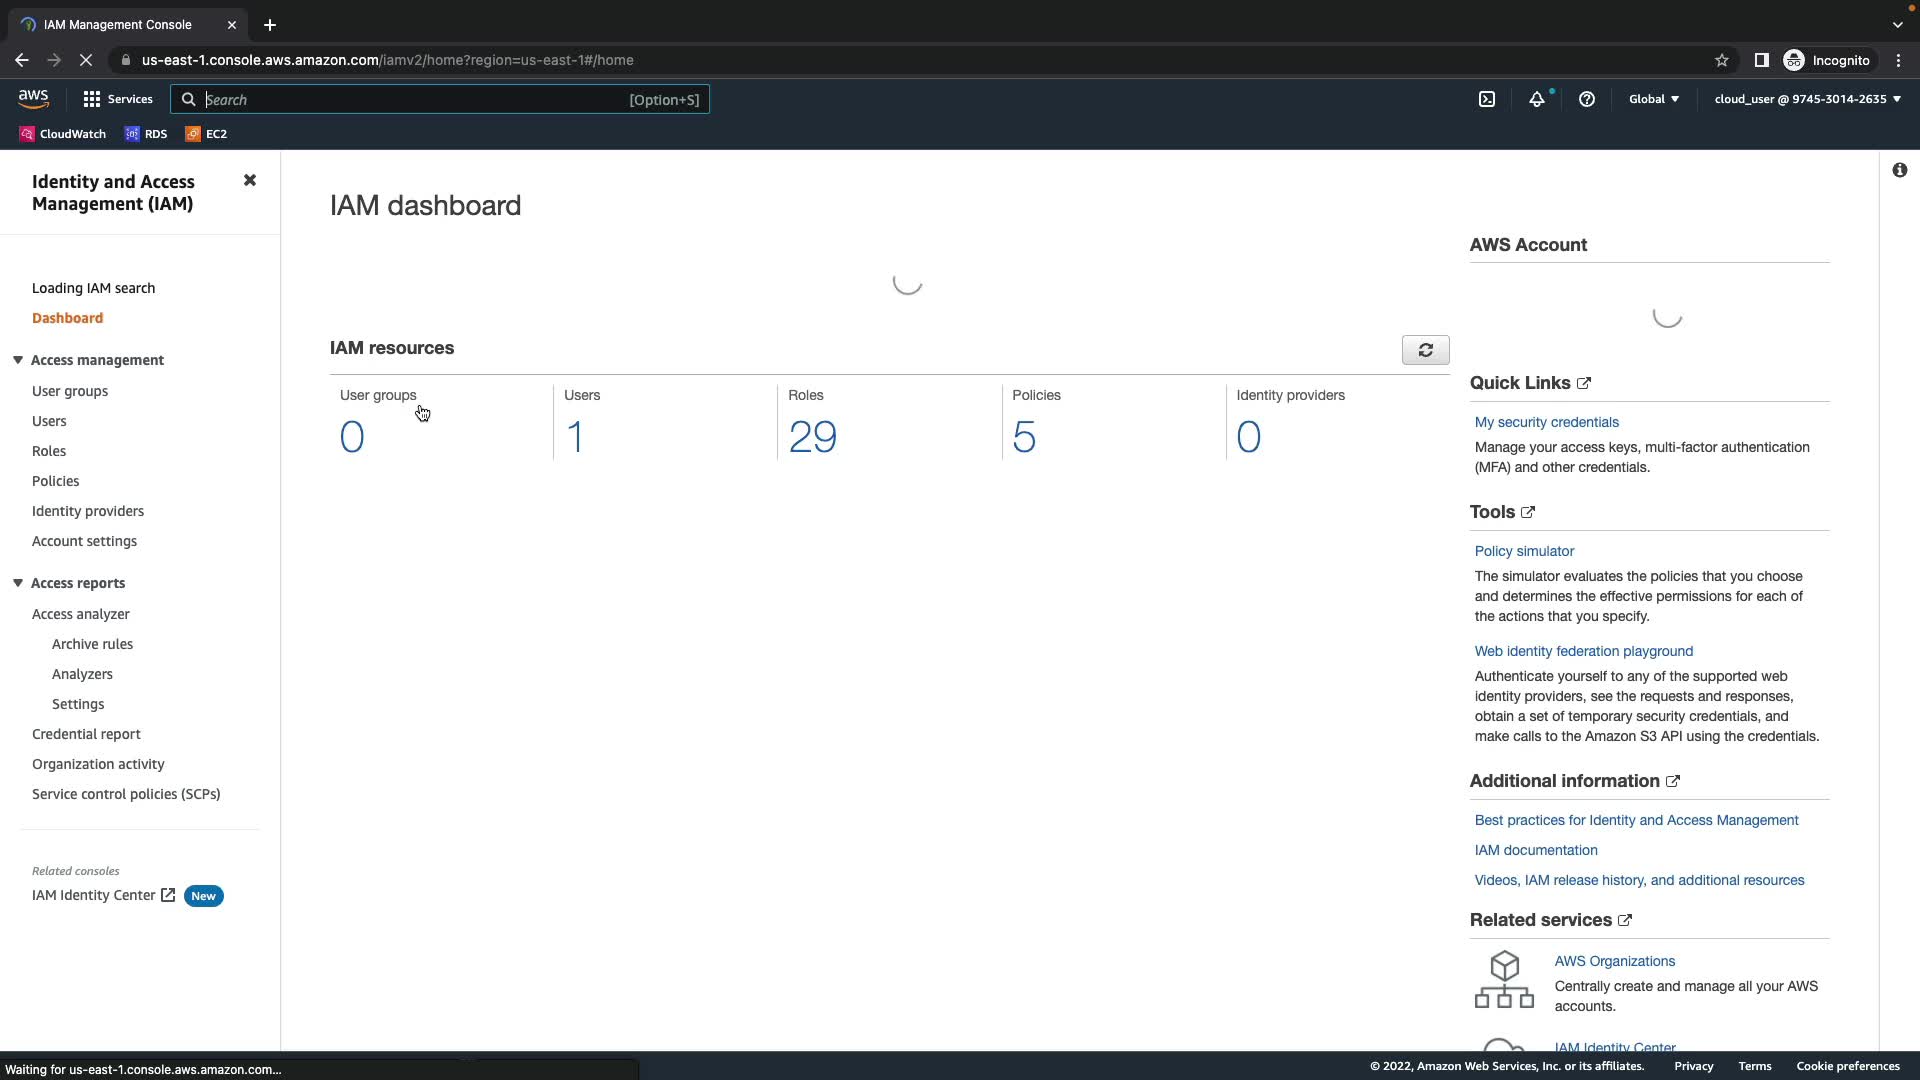This screenshot has height=1080, width=1920.
Task: Refresh the IAM resources list
Action: 1425,350
